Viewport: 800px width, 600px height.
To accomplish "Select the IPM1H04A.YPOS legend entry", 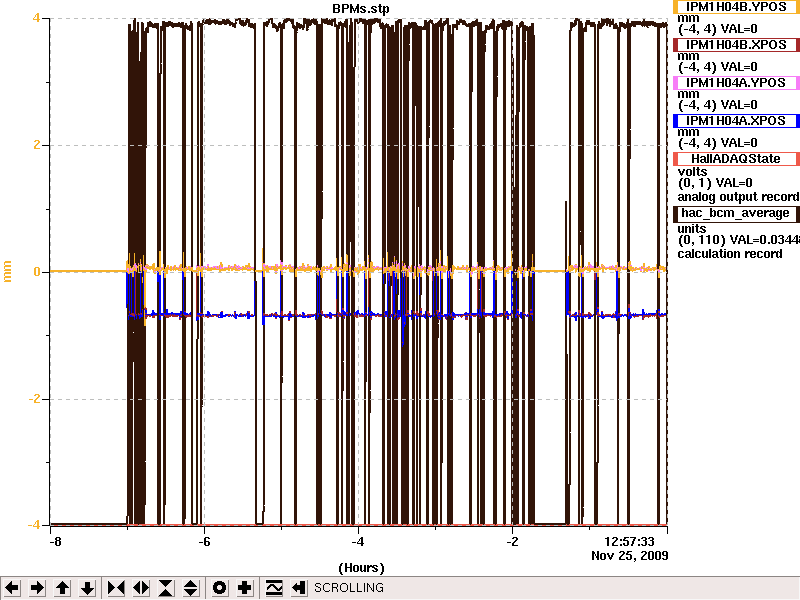I will click(x=736, y=83).
